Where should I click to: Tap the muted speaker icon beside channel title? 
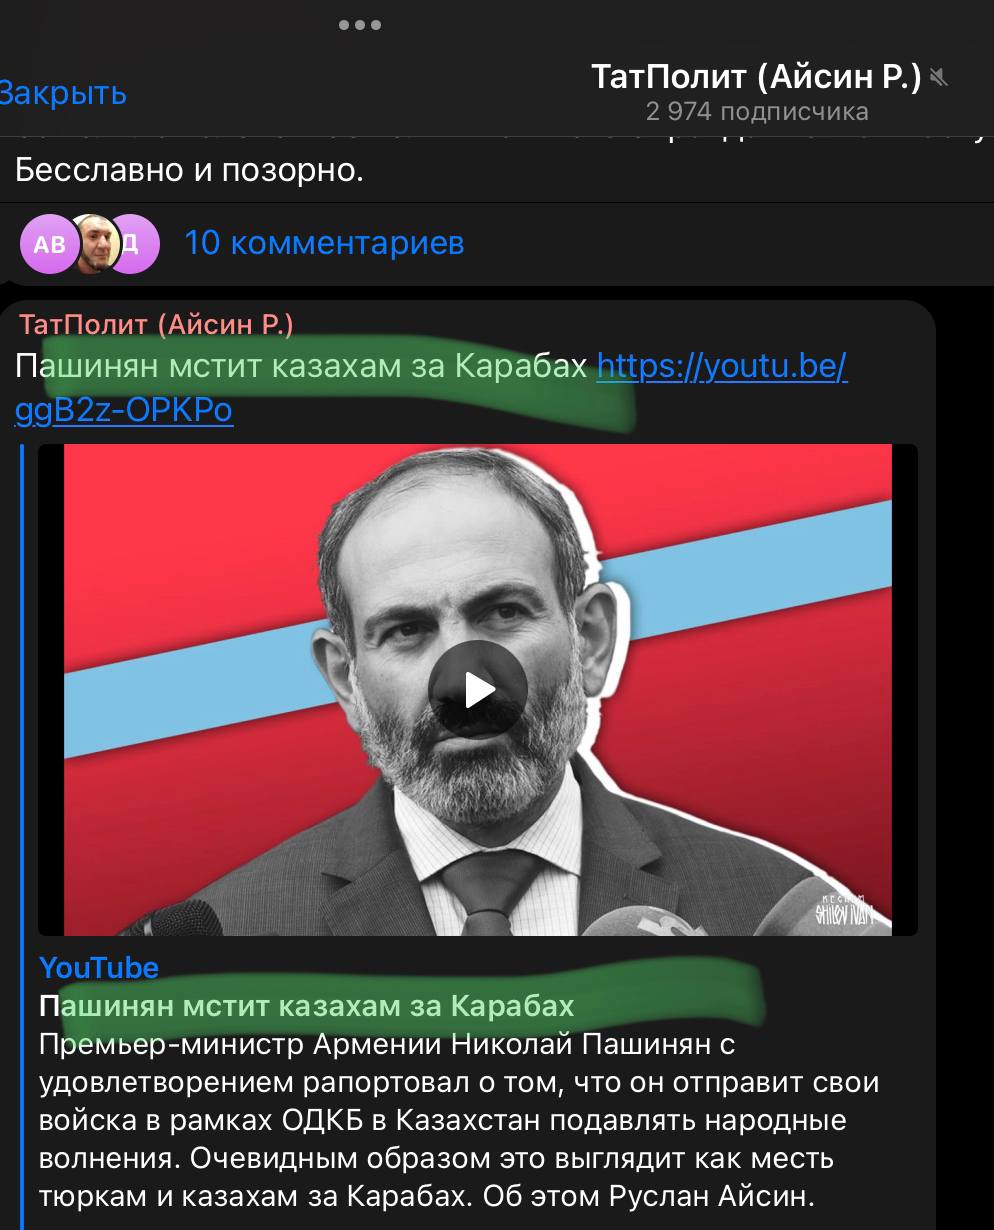[938, 76]
